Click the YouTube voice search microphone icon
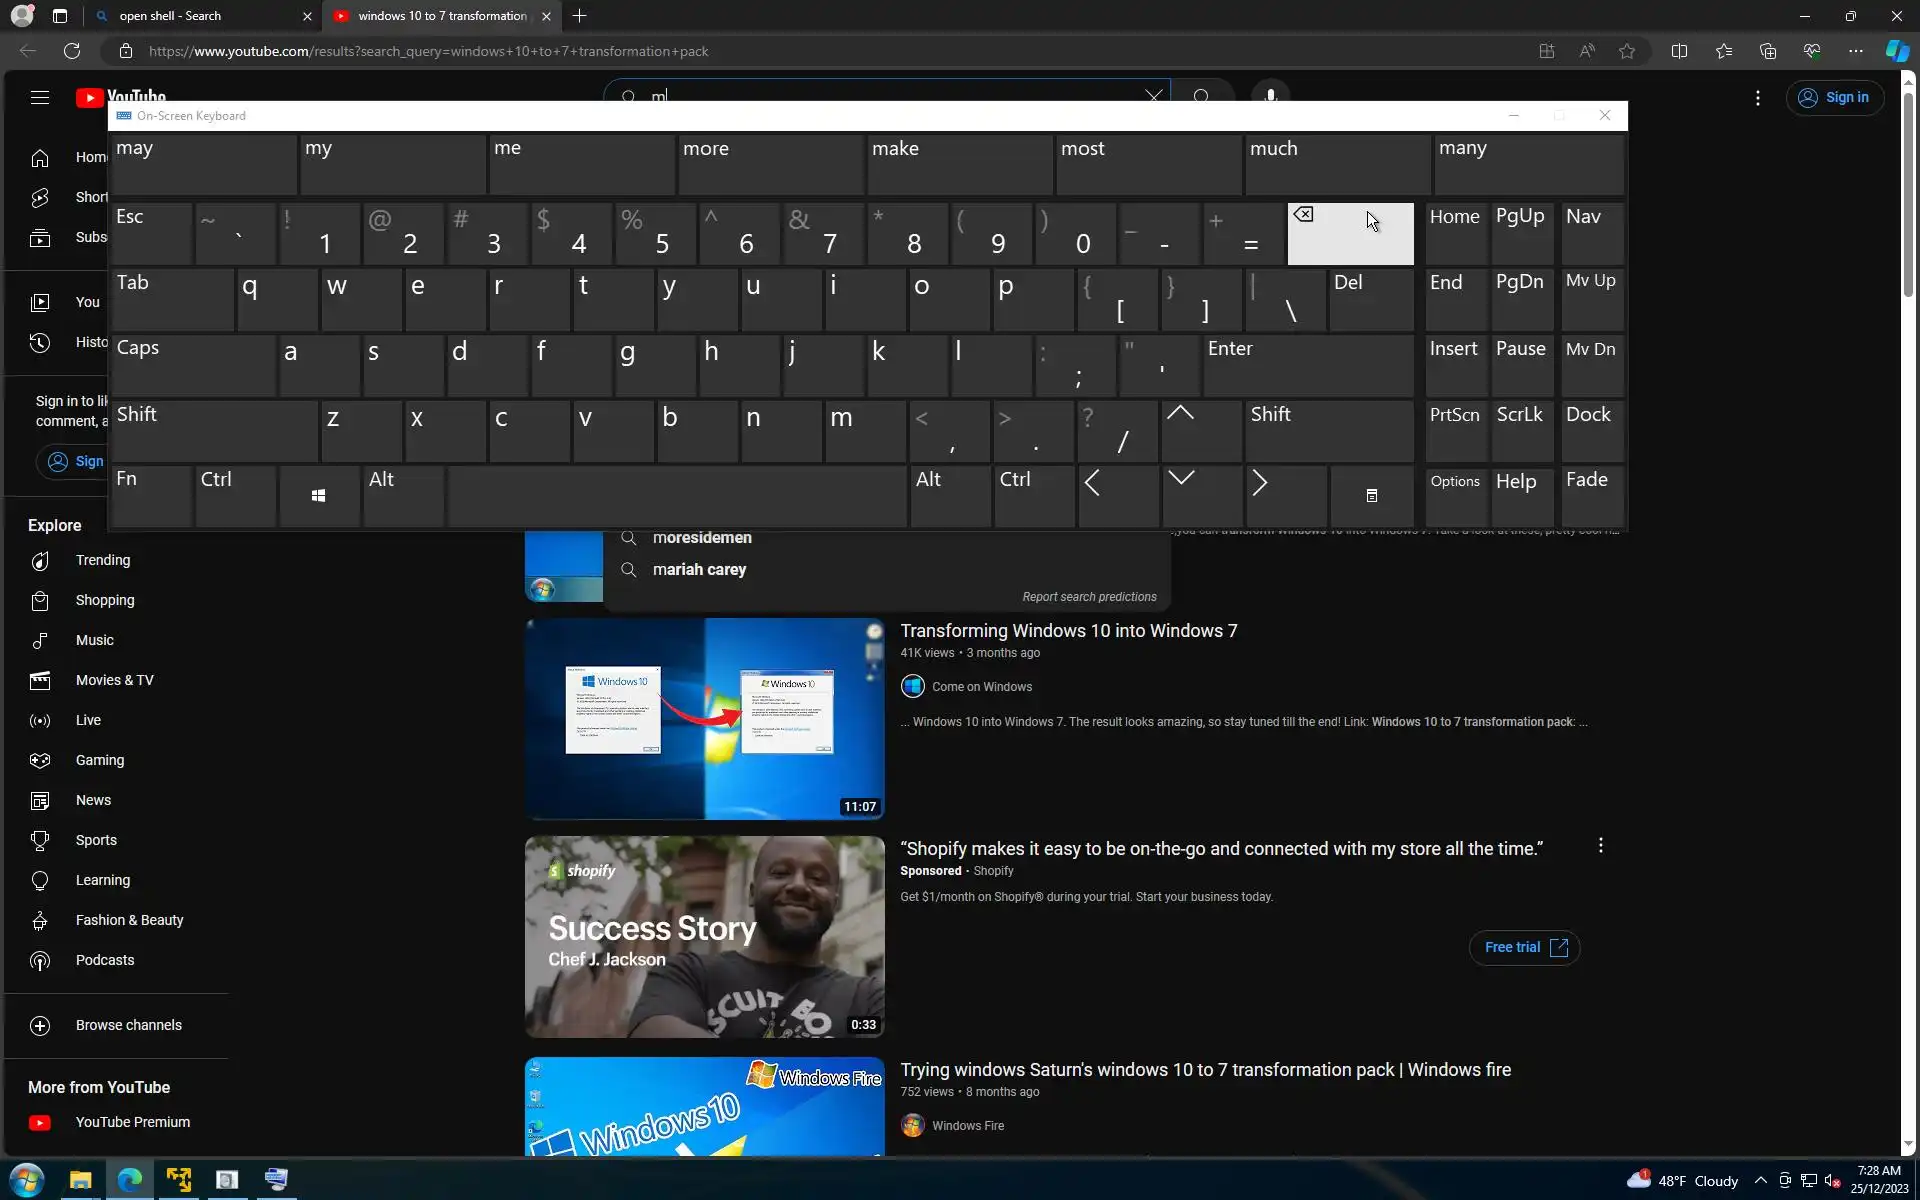The height and width of the screenshot is (1200, 1920). pyautogui.click(x=1270, y=93)
